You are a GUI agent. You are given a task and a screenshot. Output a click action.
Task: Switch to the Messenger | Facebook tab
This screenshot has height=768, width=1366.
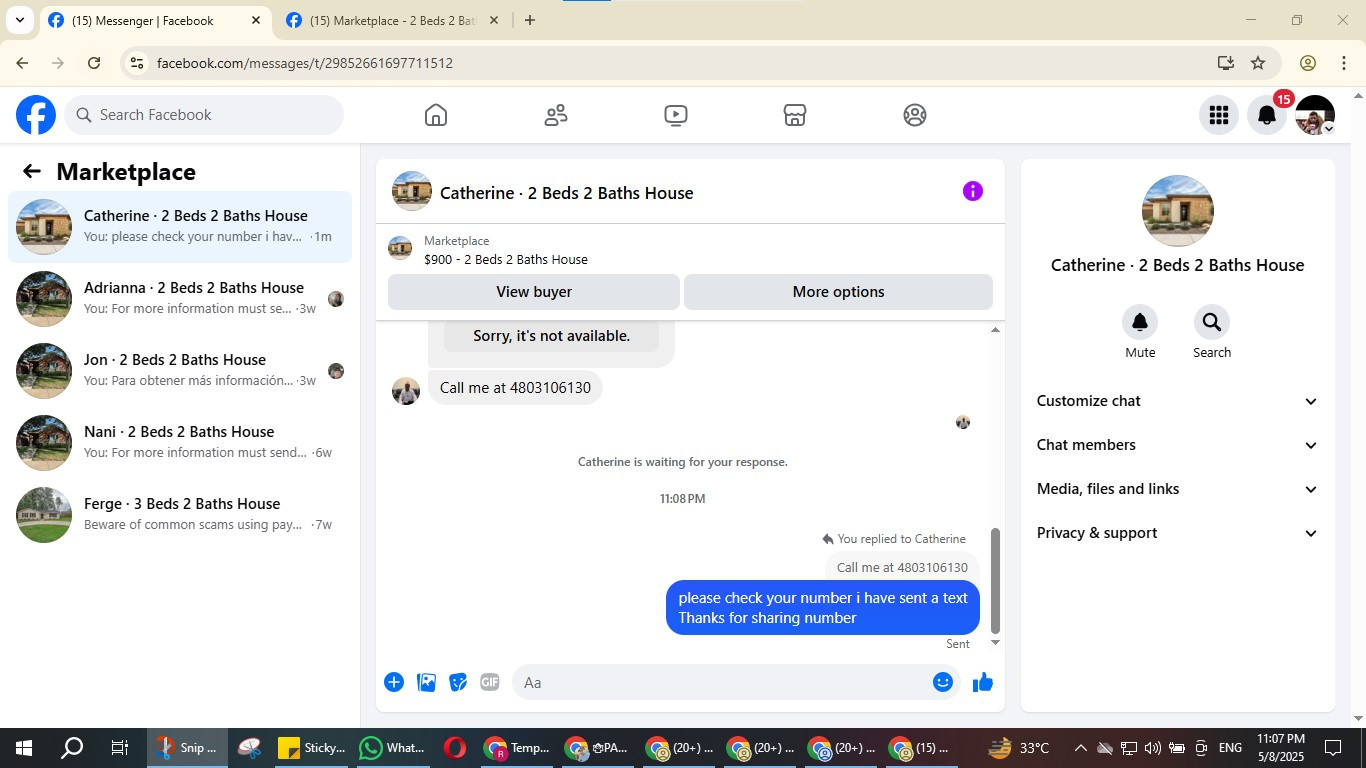click(x=155, y=21)
